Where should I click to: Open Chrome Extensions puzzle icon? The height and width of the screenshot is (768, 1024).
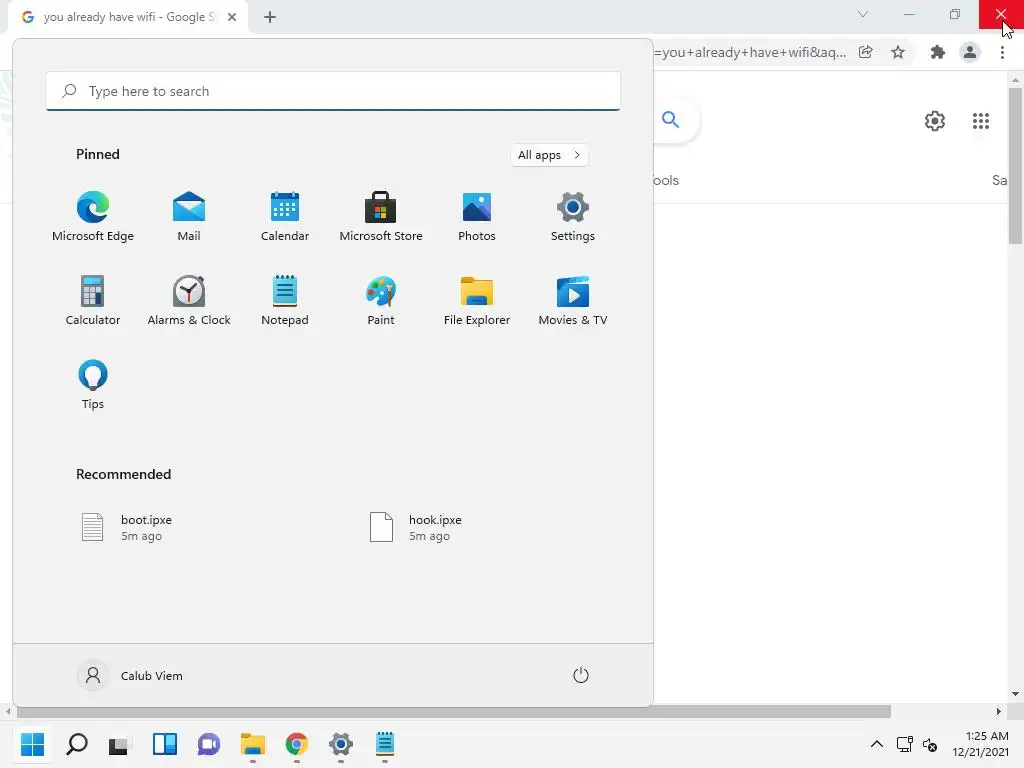pos(938,52)
